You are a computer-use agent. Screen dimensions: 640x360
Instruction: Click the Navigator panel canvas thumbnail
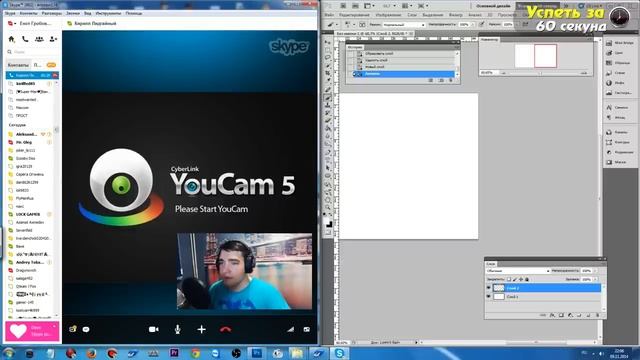(536, 56)
